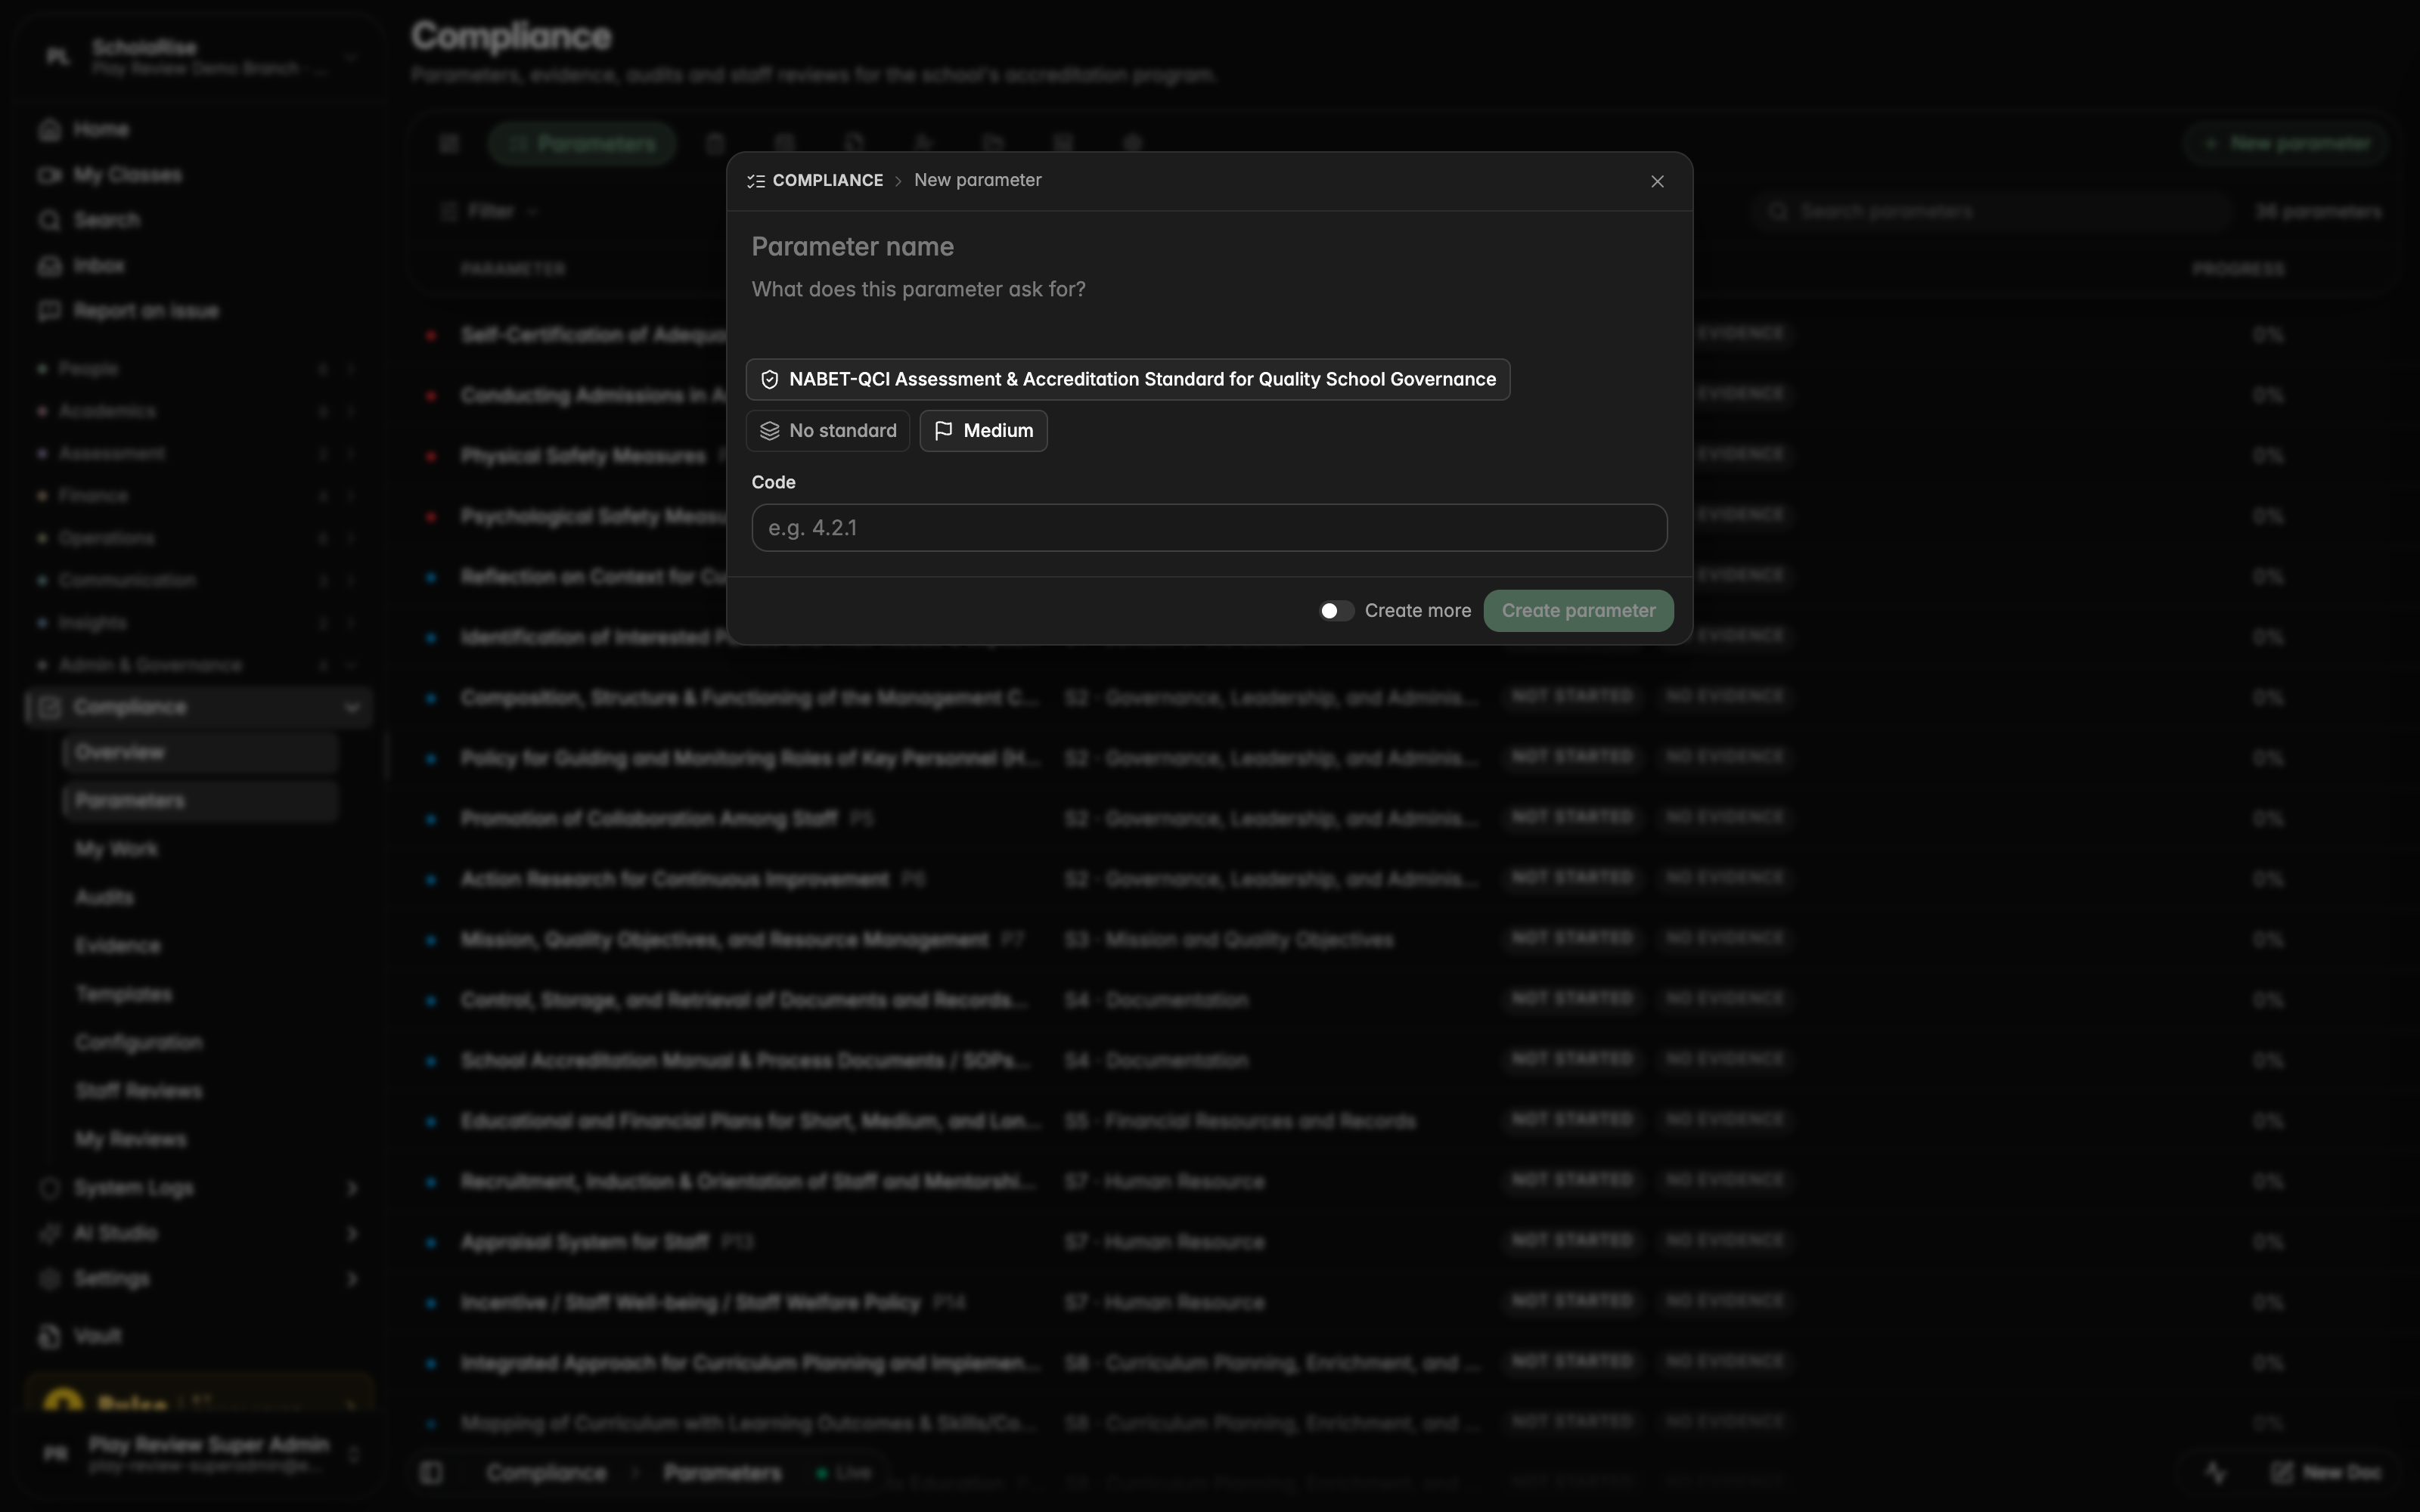The height and width of the screenshot is (1512, 2420).
Task: Focus the Code input field
Action: coord(1209,528)
